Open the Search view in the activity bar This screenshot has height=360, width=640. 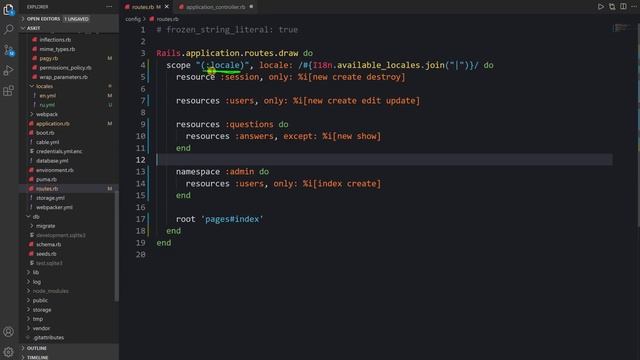pyautogui.click(x=9, y=29)
